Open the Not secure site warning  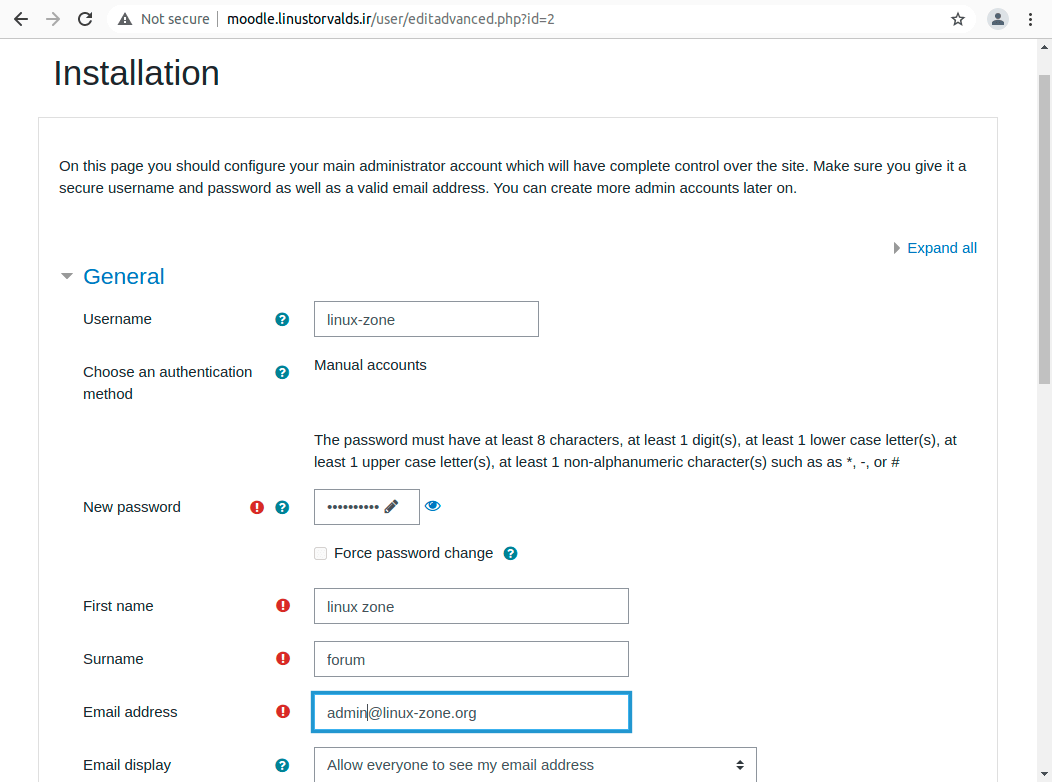click(x=164, y=19)
